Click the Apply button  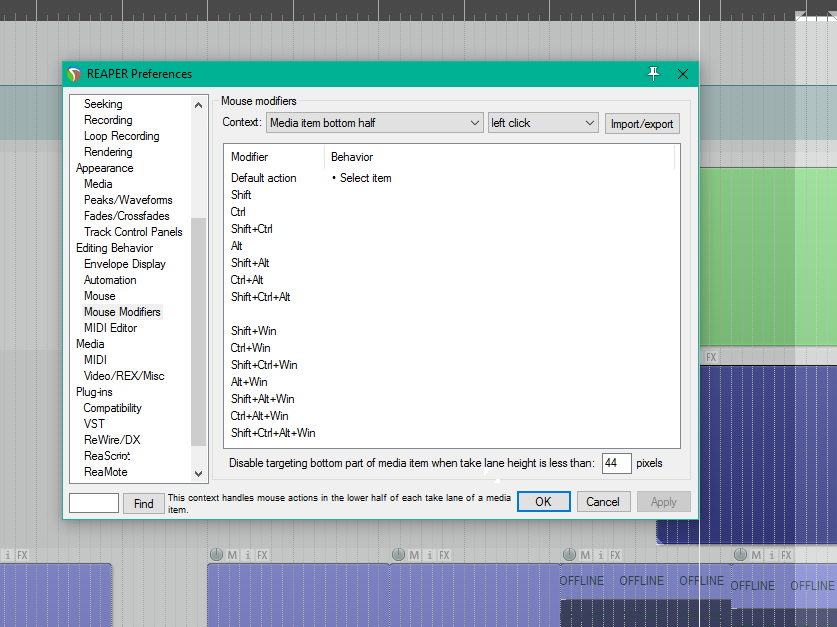coord(664,502)
